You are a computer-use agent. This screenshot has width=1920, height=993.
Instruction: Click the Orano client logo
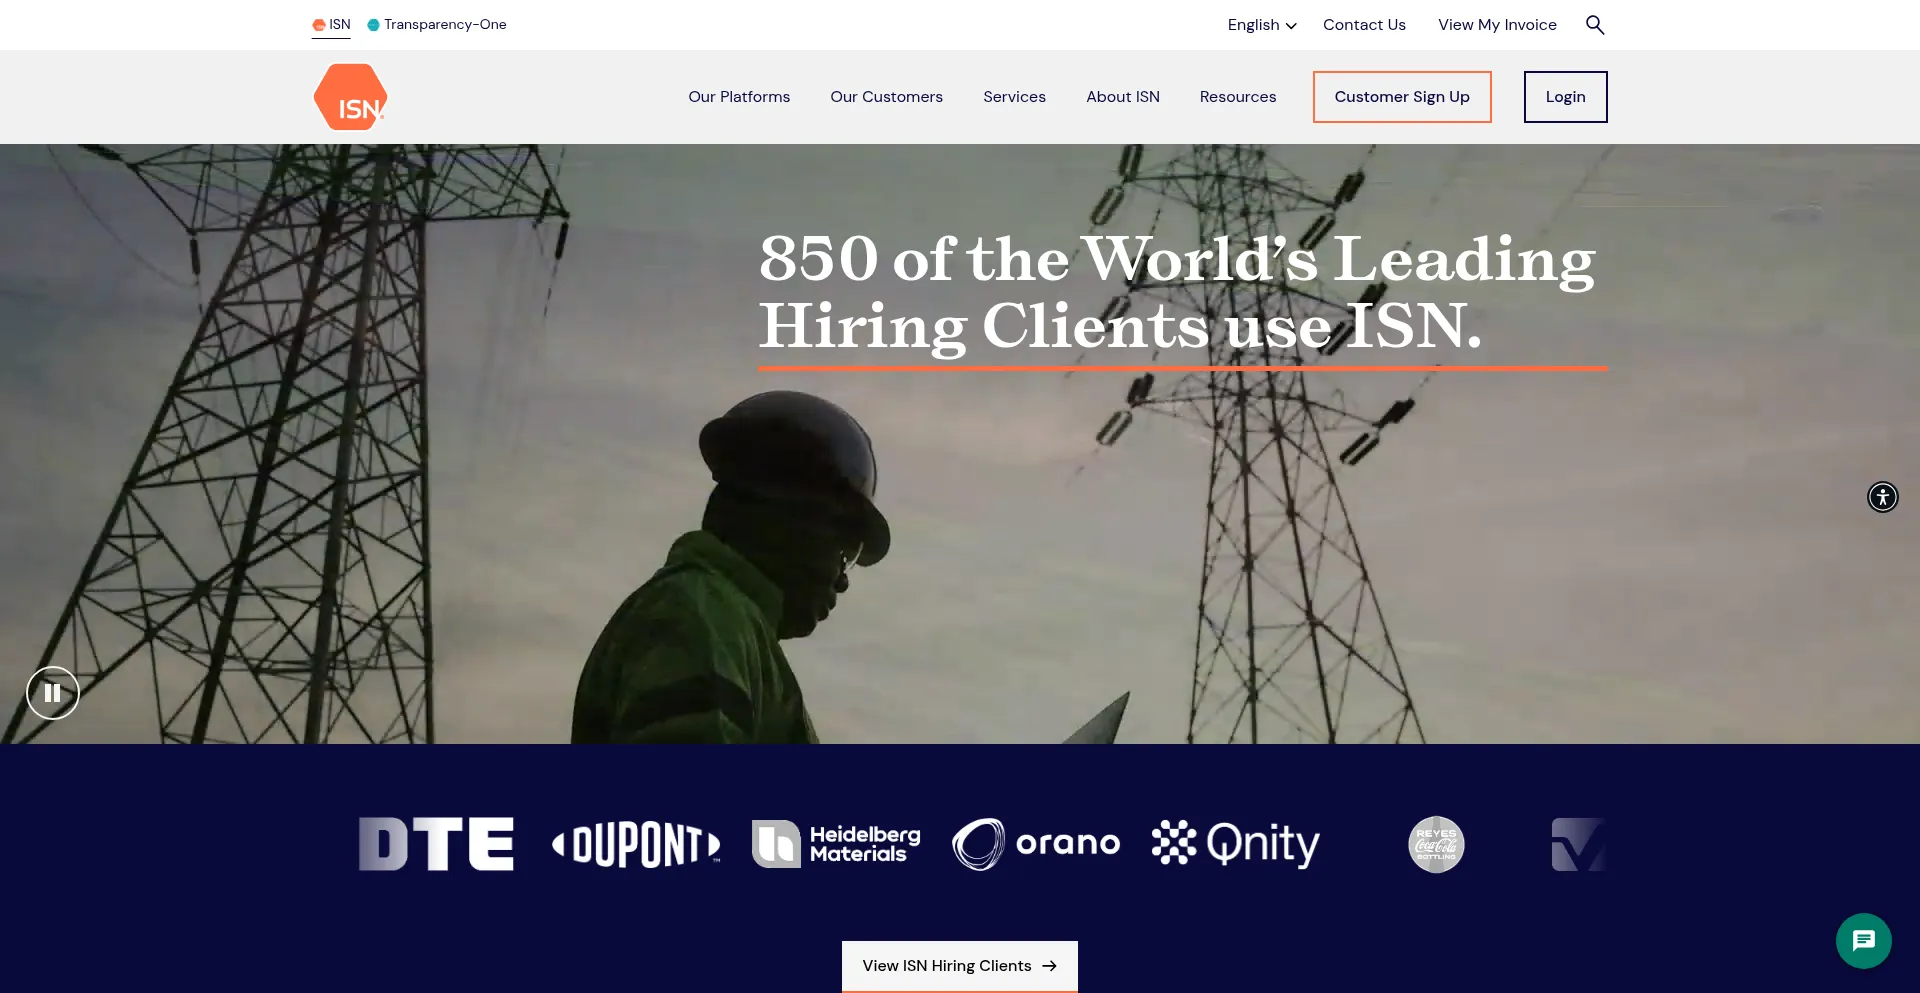coord(1036,845)
